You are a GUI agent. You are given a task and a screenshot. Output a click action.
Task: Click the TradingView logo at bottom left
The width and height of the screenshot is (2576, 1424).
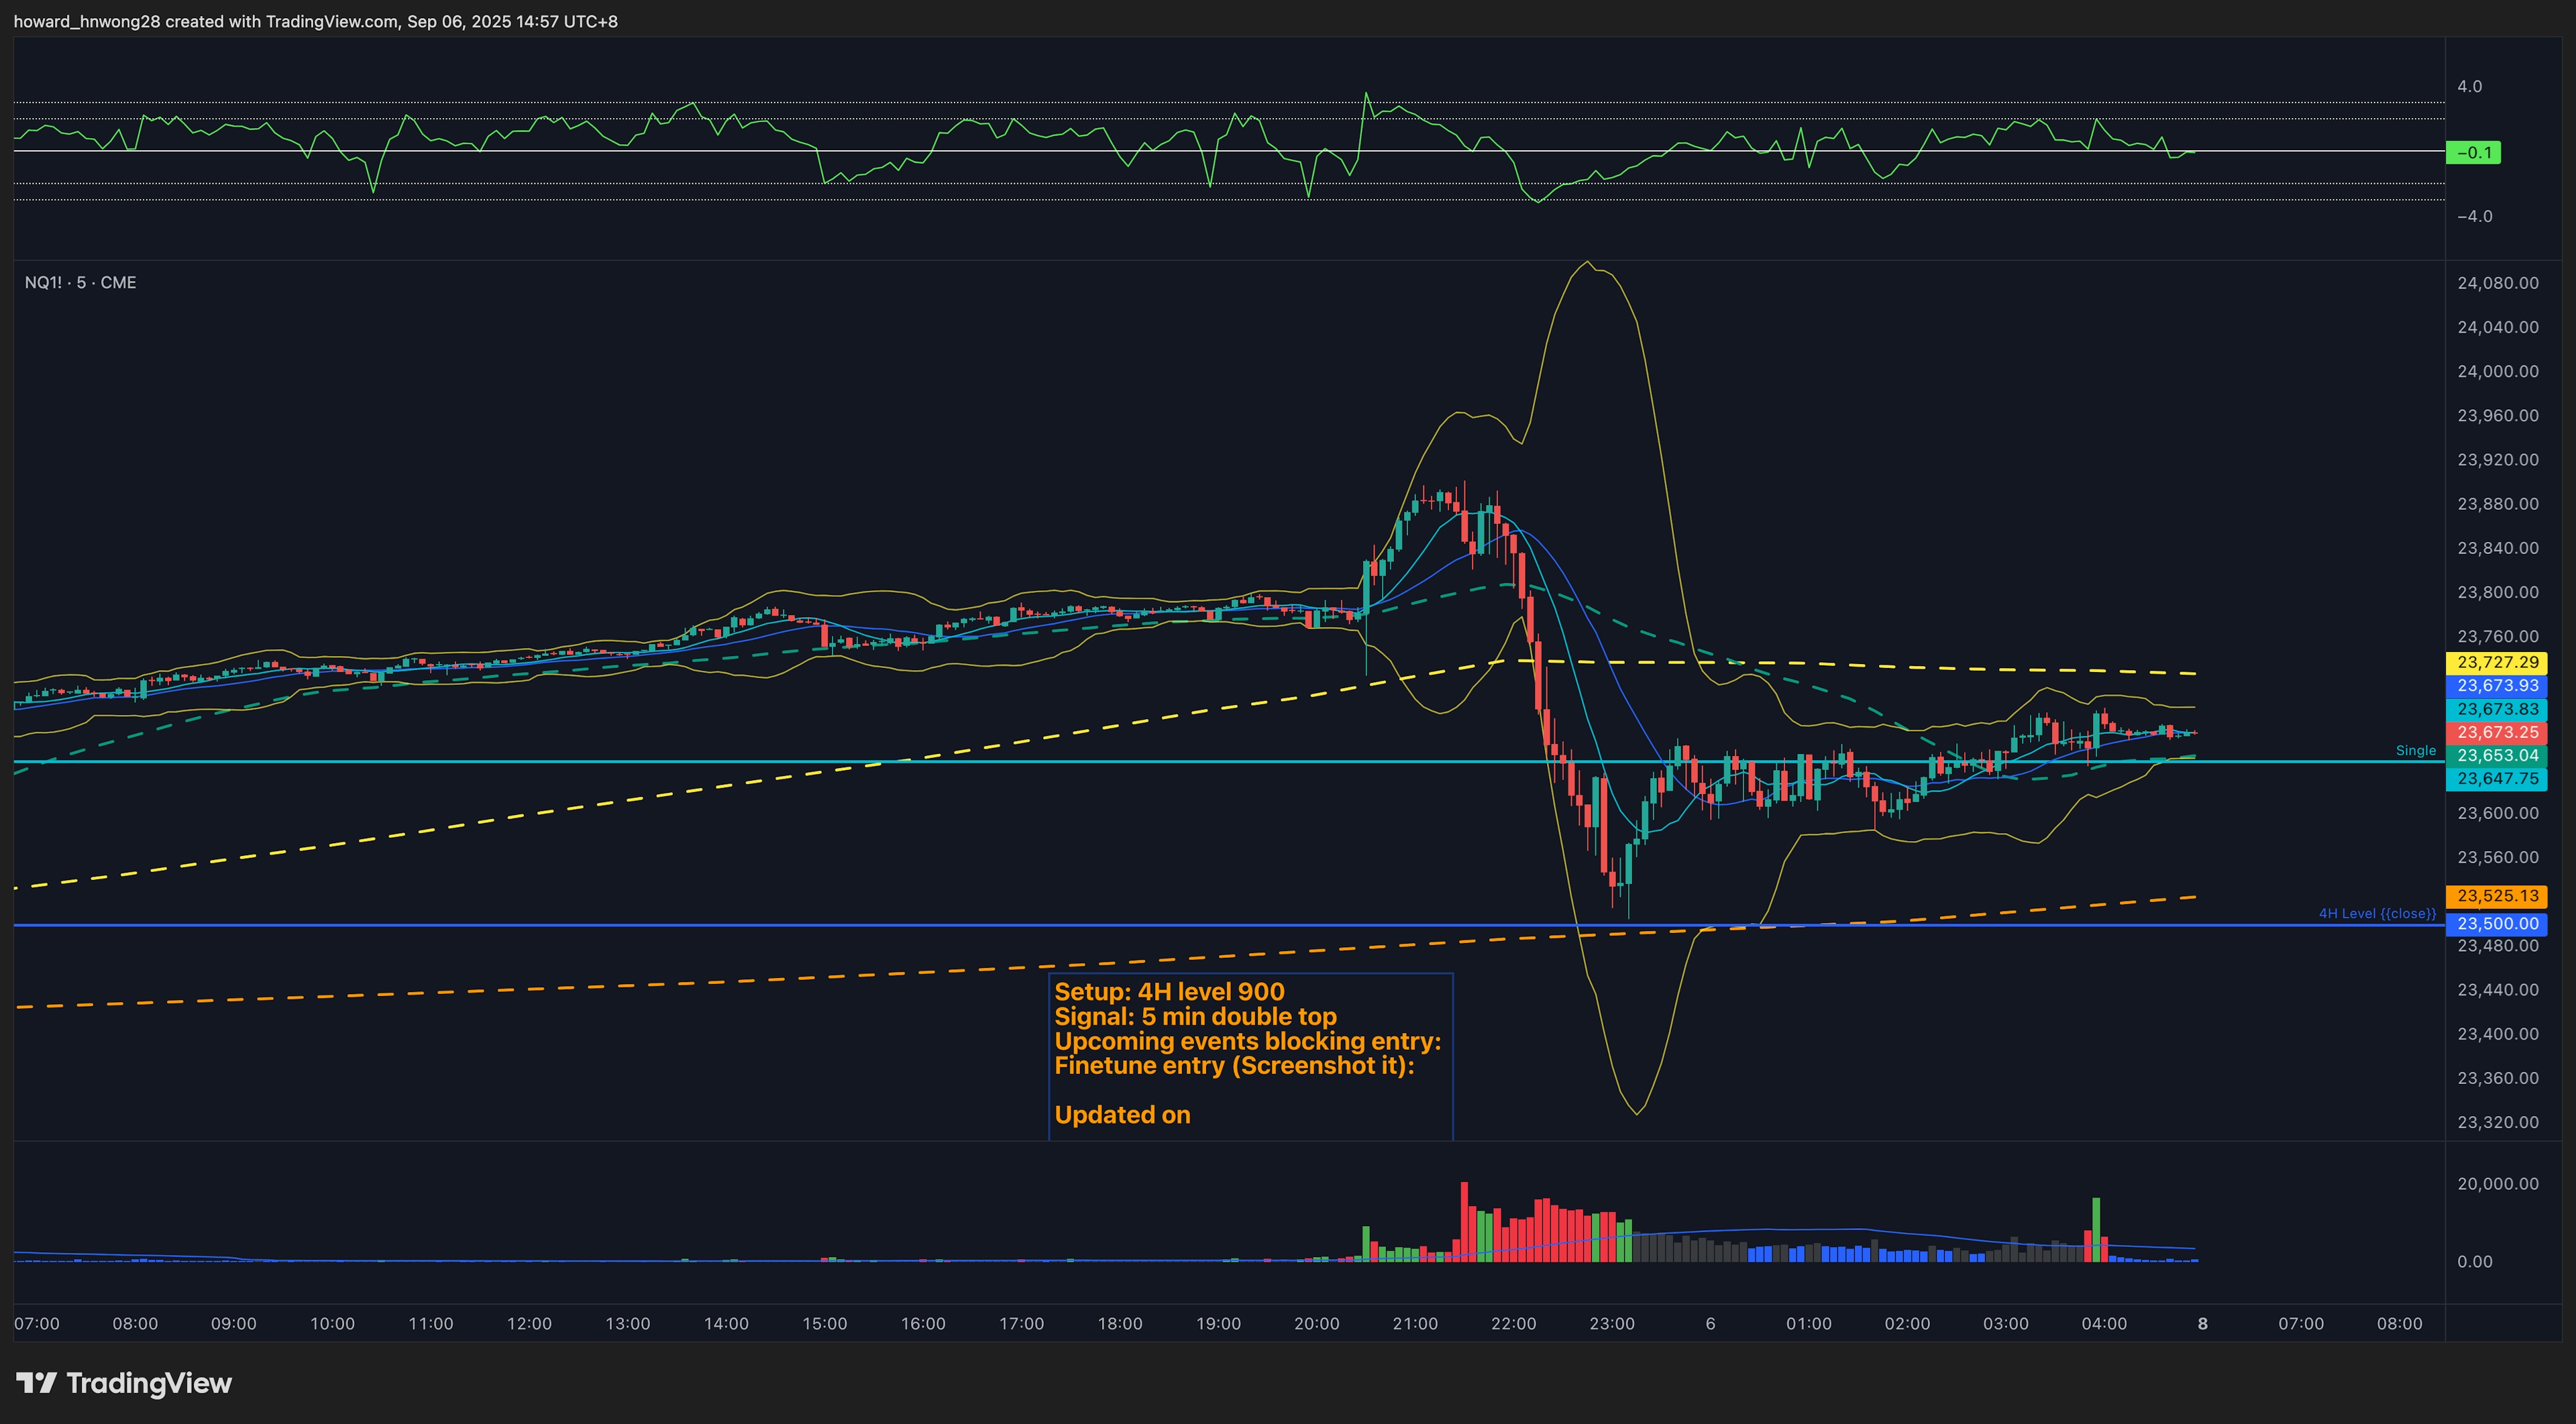[124, 1383]
